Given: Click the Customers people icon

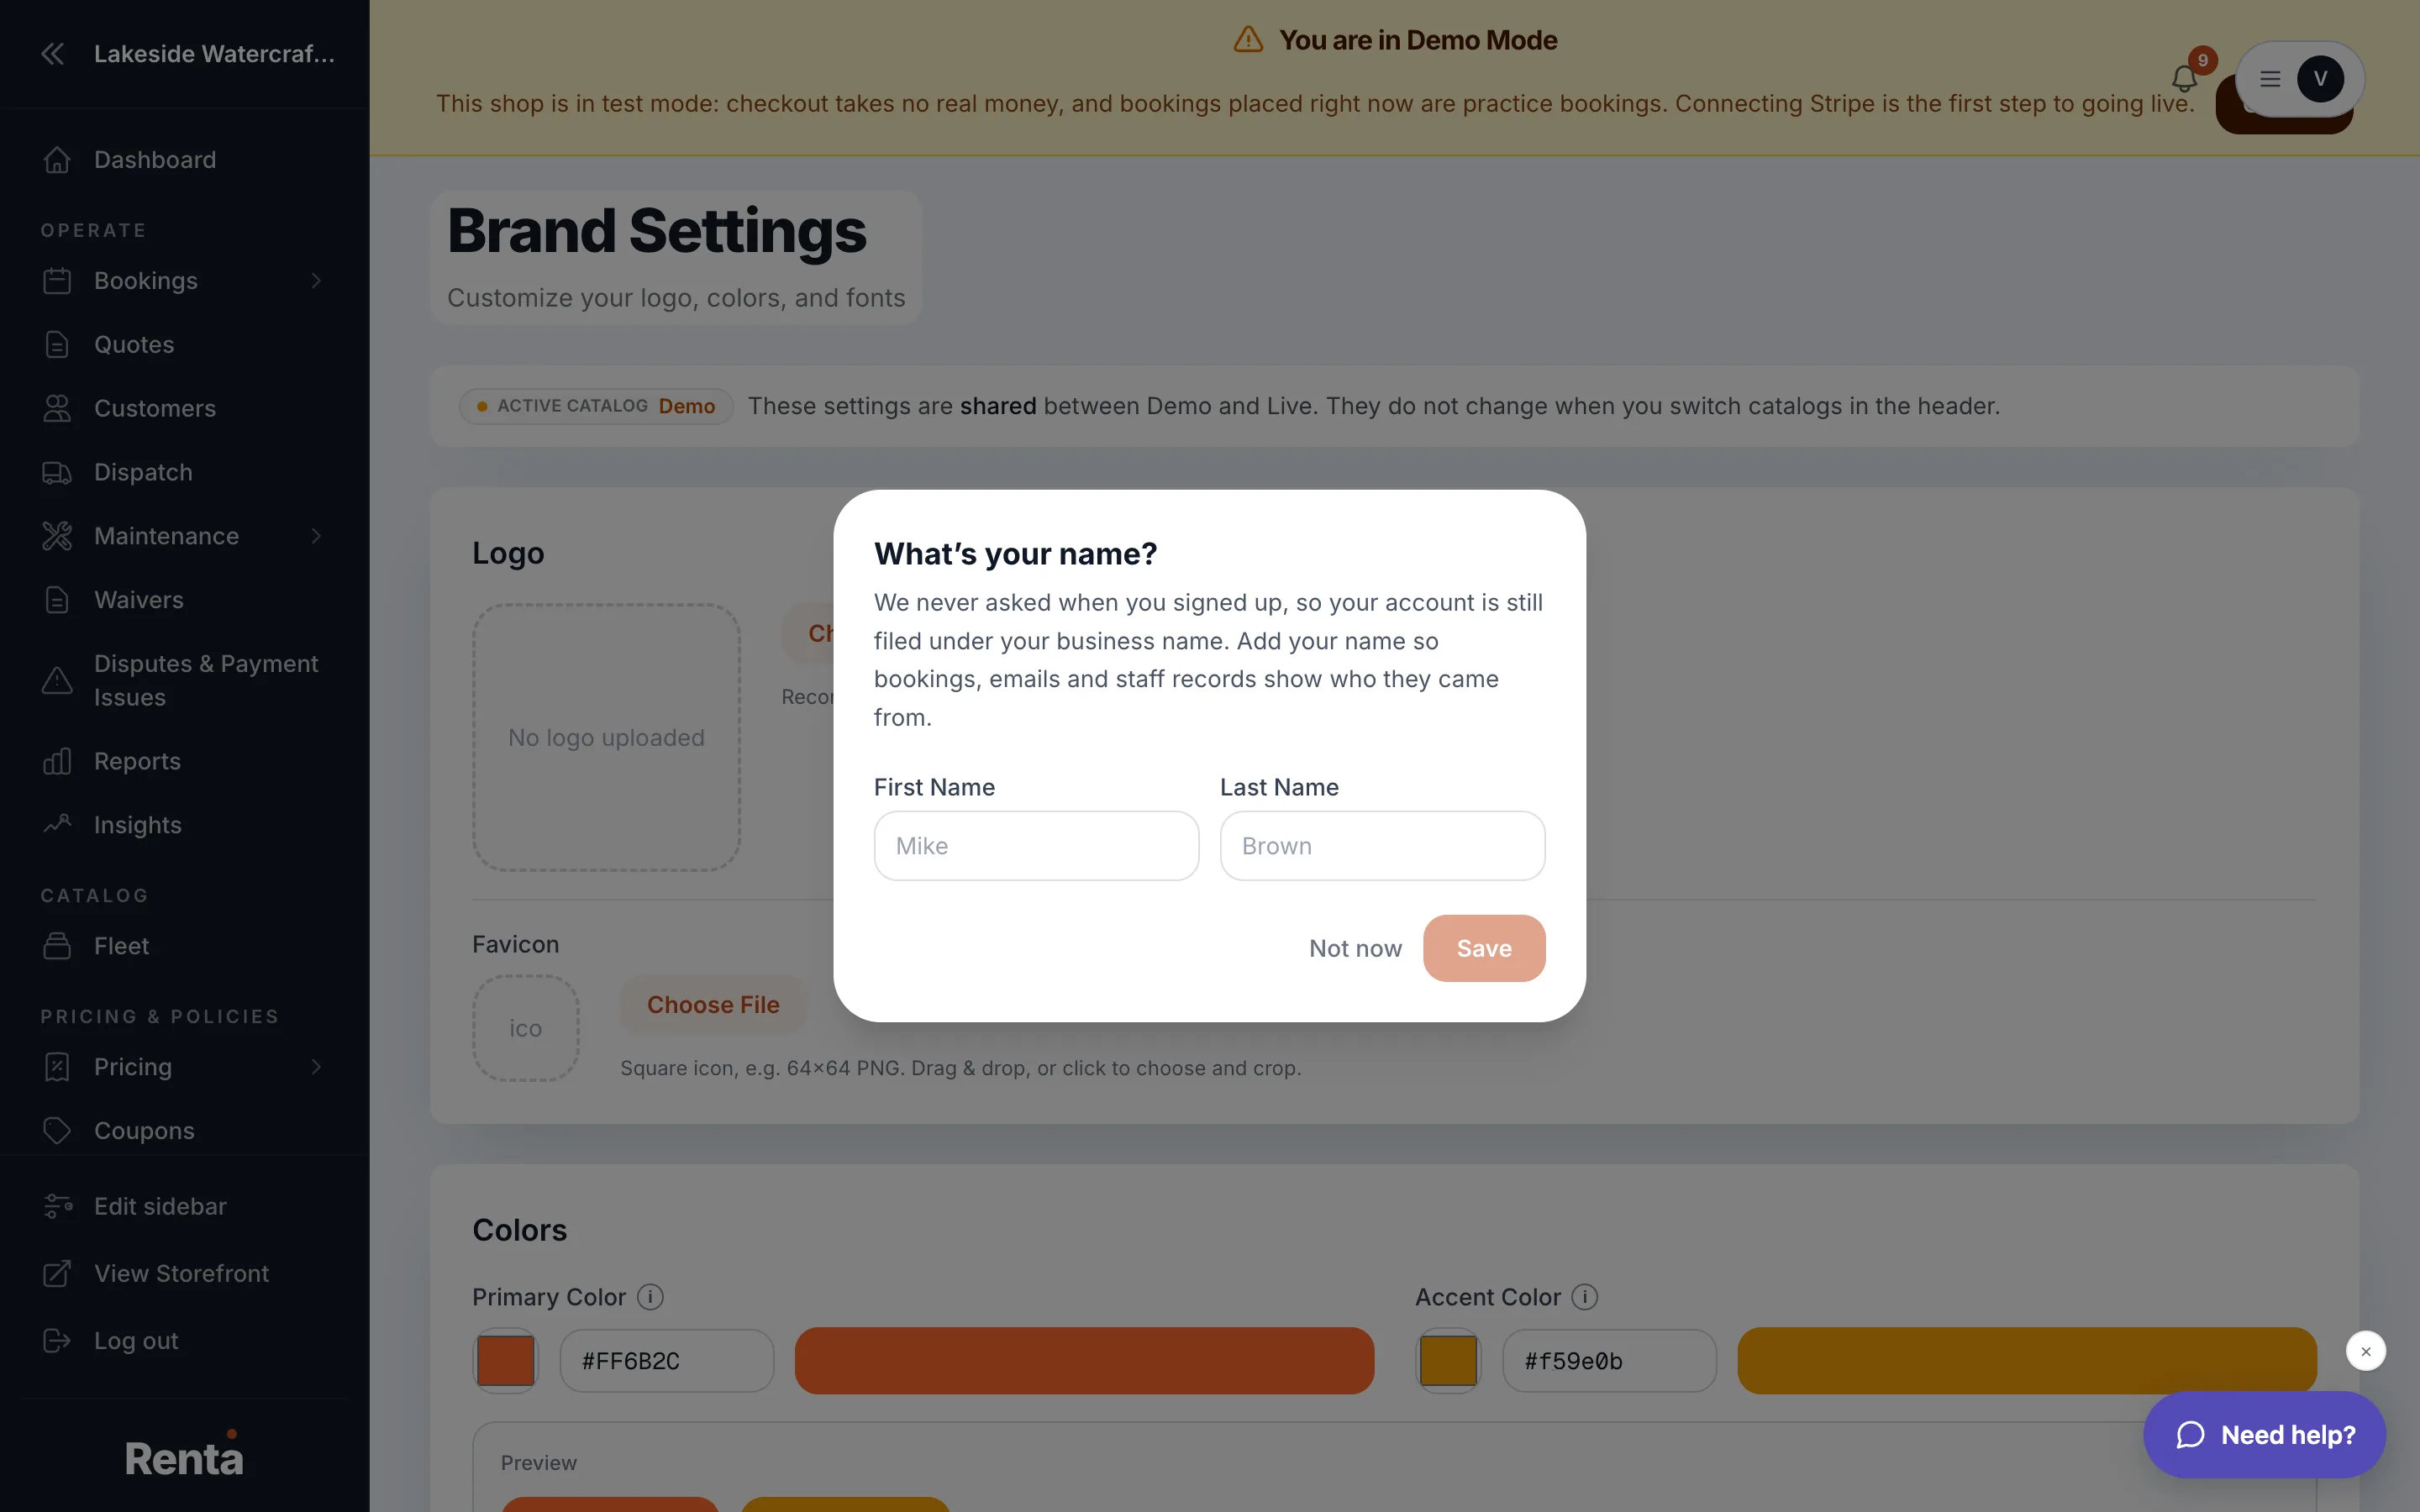Looking at the screenshot, I should tap(57, 408).
